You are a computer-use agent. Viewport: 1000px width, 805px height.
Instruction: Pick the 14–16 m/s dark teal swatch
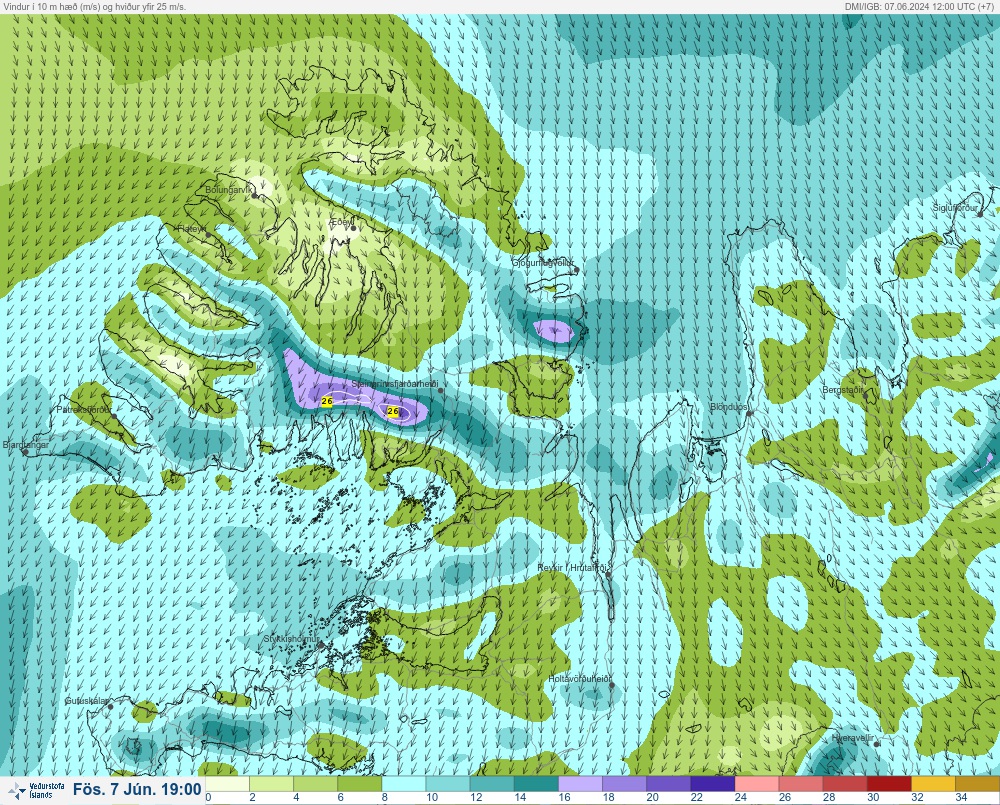pos(536,783)
